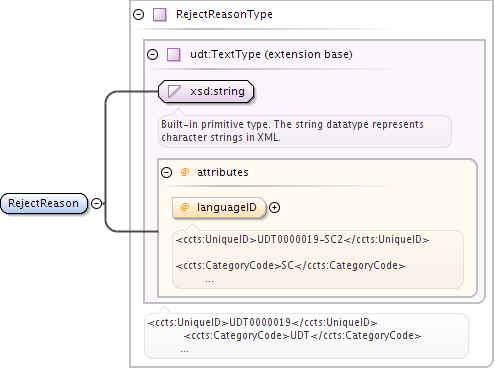Click the RejectReasonType title text

[x=224, y=14]
